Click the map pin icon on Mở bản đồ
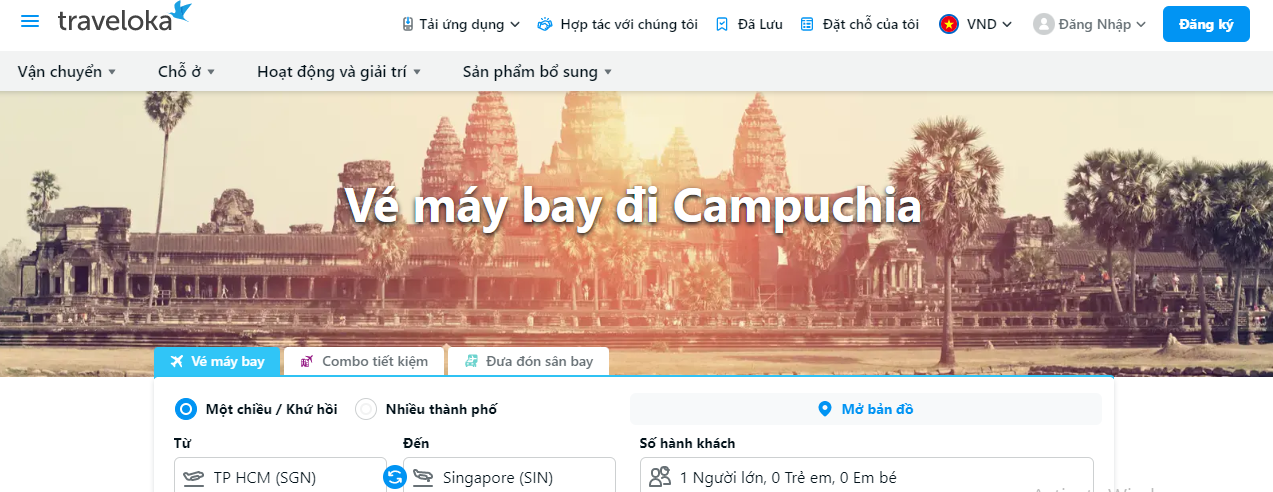1273x492 pixels. (x=825, y=409)
